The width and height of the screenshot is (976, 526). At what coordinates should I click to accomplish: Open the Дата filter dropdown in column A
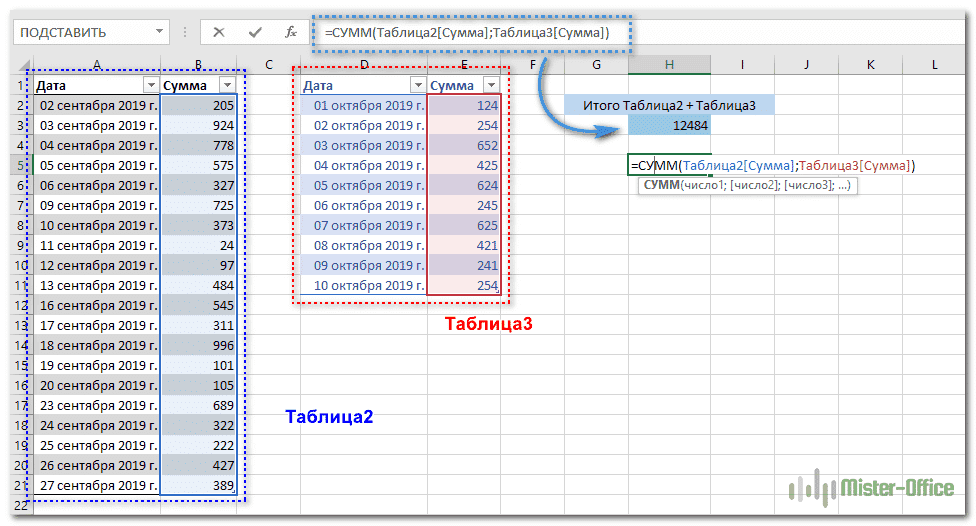click(150, 85)
